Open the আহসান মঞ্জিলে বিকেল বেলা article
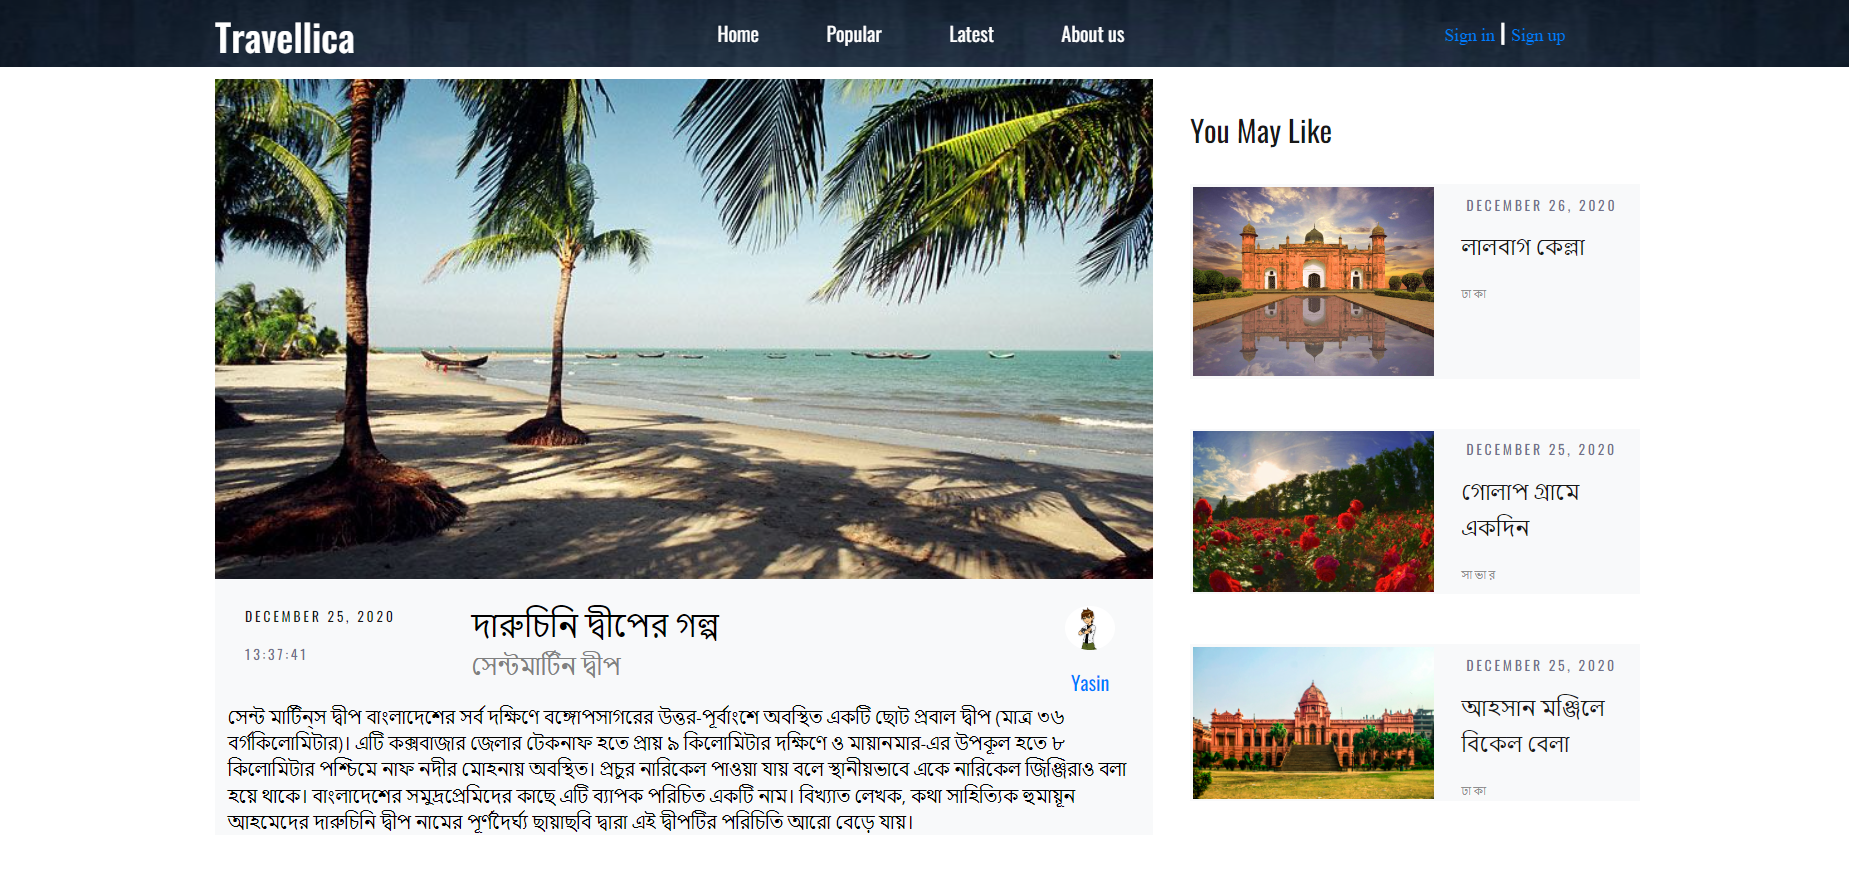The image size is (1849, 877). click(1533, 725)
